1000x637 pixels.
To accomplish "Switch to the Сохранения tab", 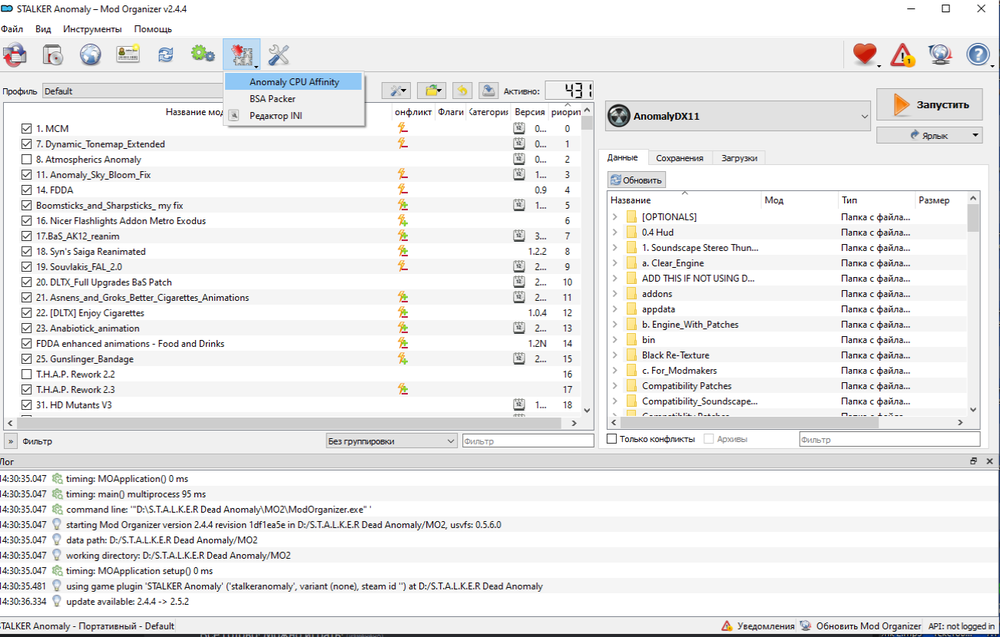I will [679, 158].
